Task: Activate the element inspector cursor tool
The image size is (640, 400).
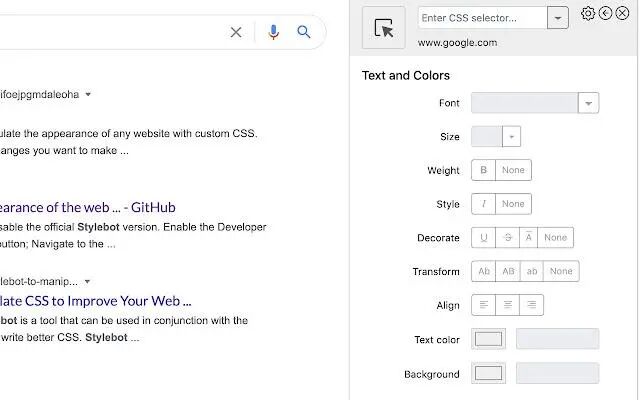Action: click(384, 28)
